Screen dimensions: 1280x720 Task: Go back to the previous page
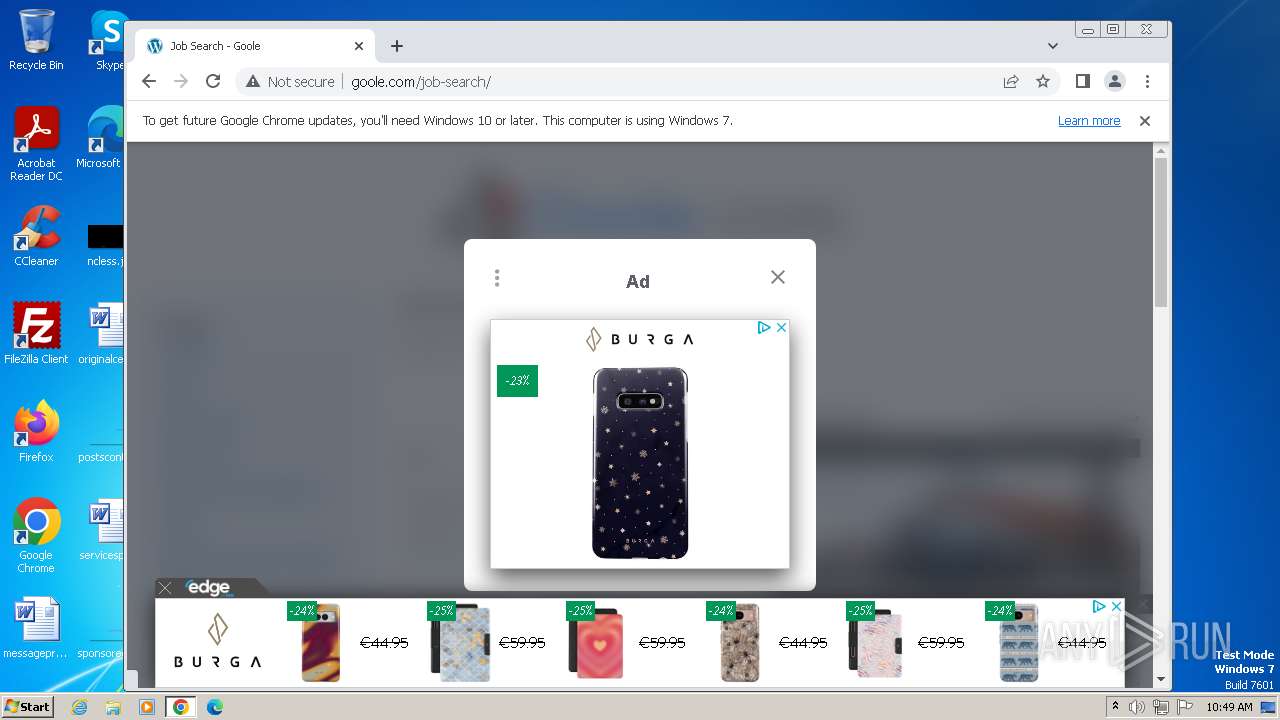coord(149,82)
